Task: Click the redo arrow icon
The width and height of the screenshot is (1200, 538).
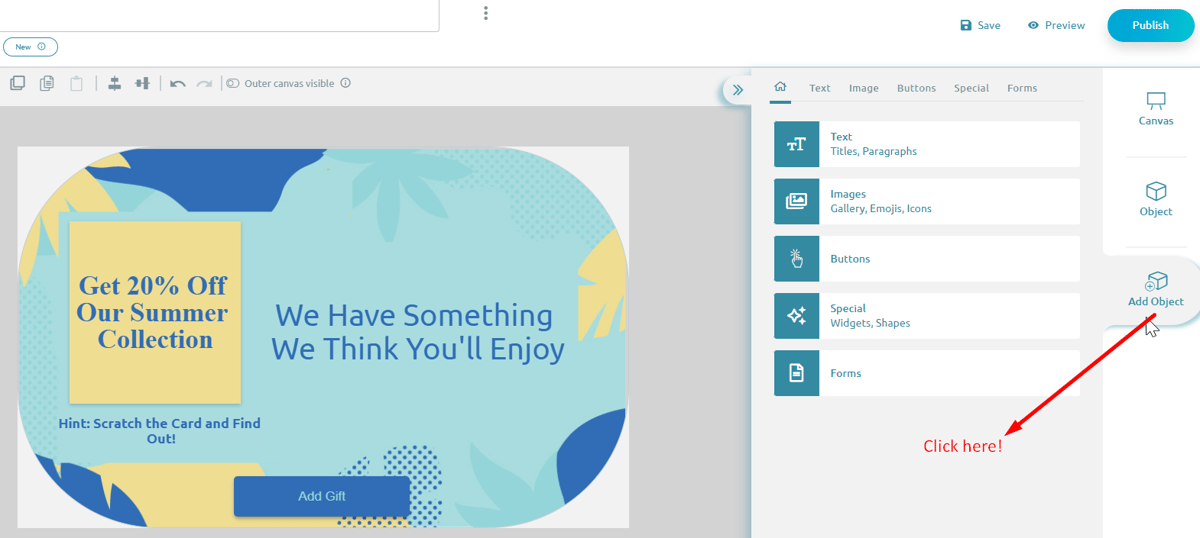Action: [x=204, y=84]
